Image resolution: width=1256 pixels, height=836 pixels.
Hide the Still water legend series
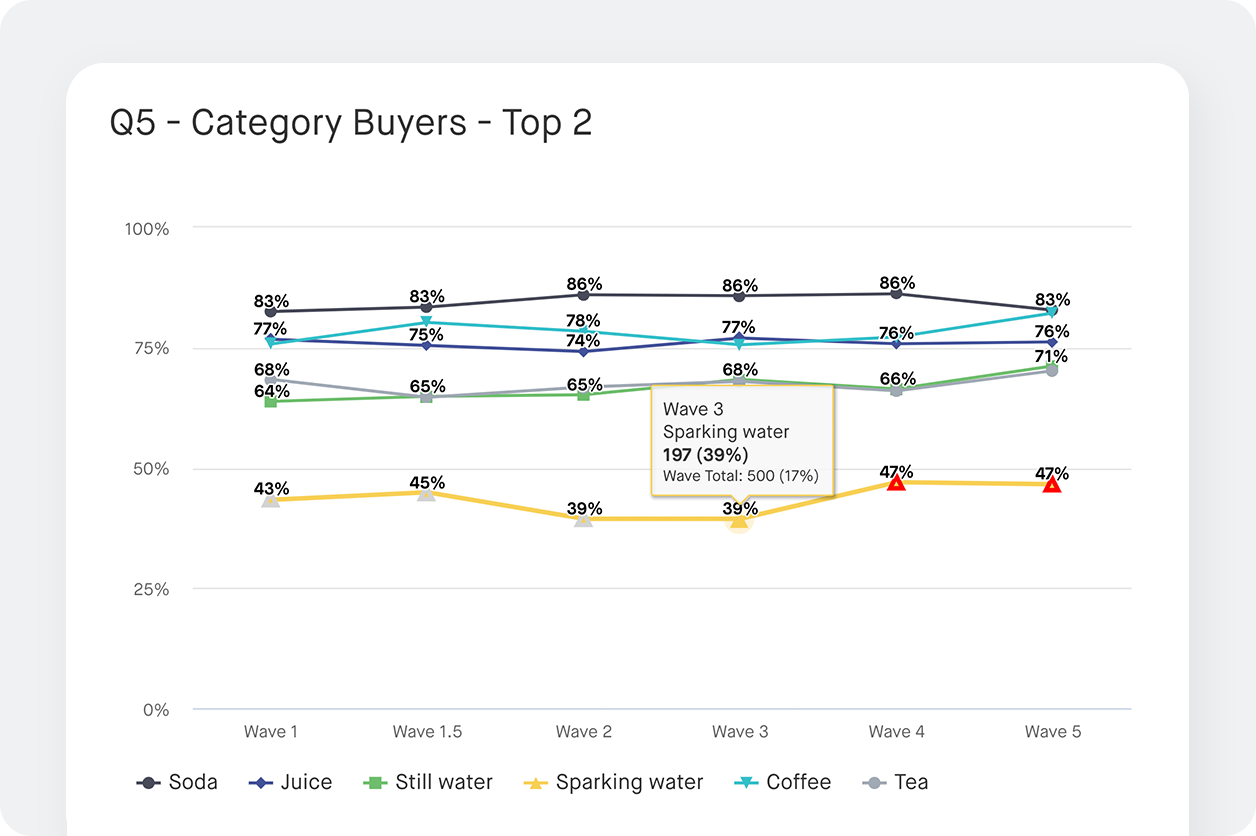point(428,782)
